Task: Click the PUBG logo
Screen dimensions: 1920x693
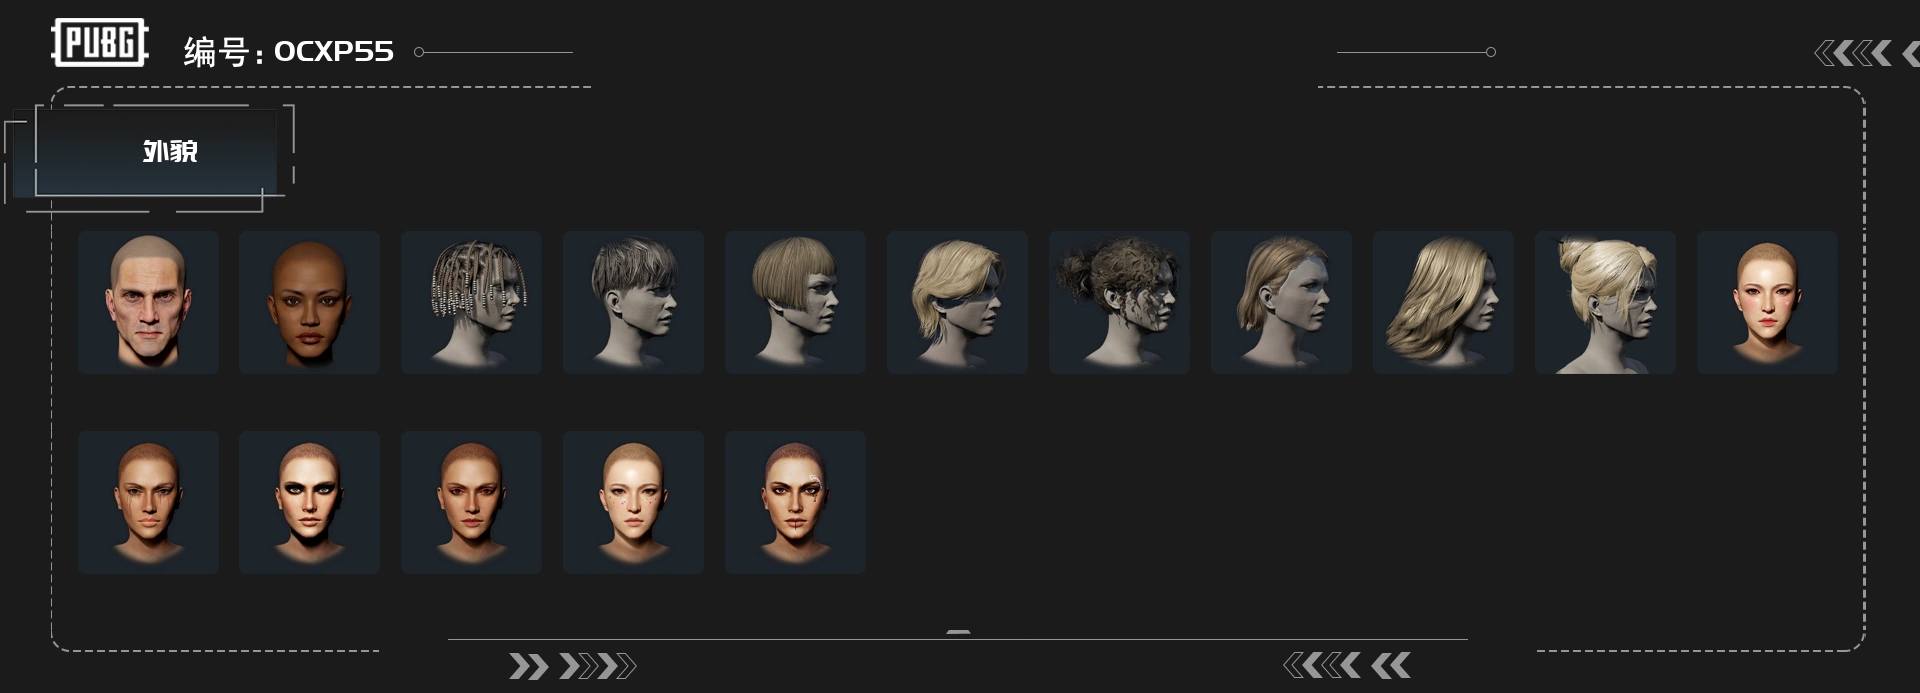Action: 100,43
